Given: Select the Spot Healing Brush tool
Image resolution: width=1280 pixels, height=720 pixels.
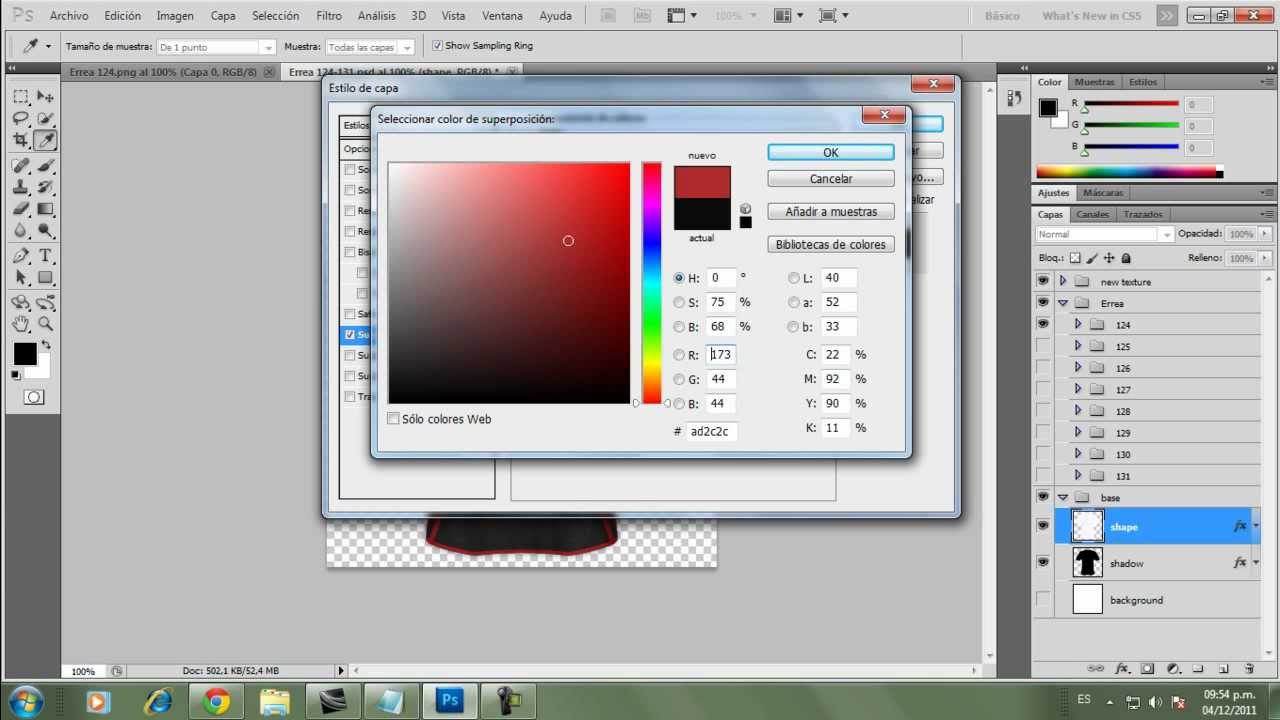Looking at the screenshot, I should coord(21,166).
